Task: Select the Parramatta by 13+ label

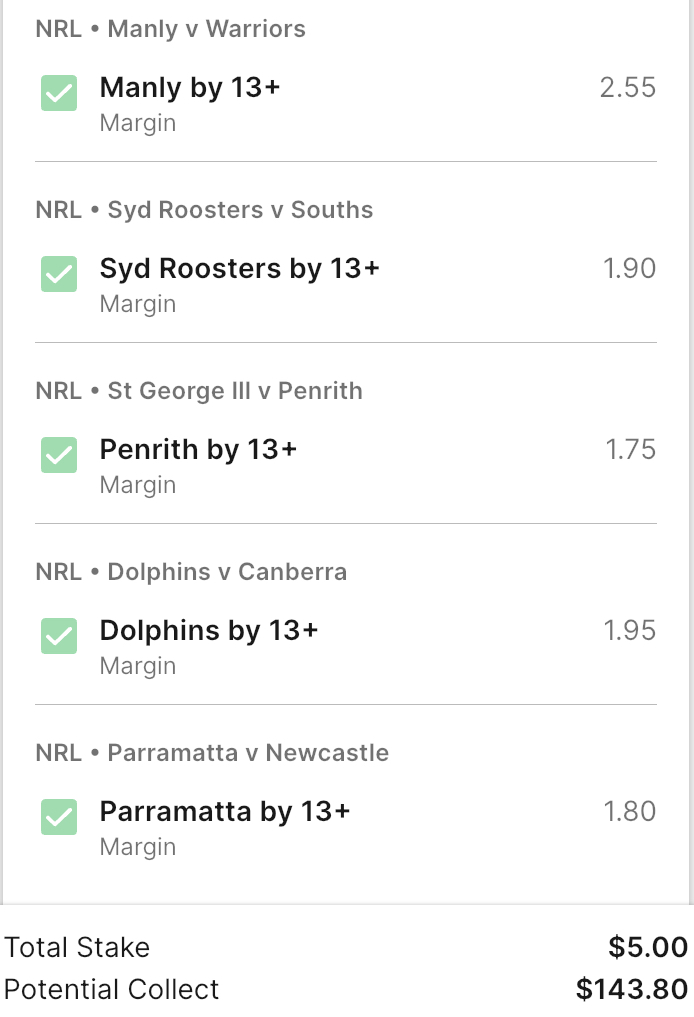Action: tap(225, 812)
